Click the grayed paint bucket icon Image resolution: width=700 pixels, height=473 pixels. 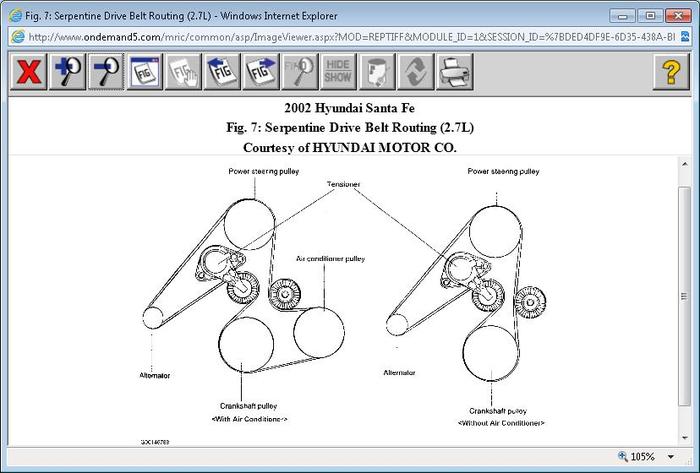pyautogui.click(x=377, y=71)
